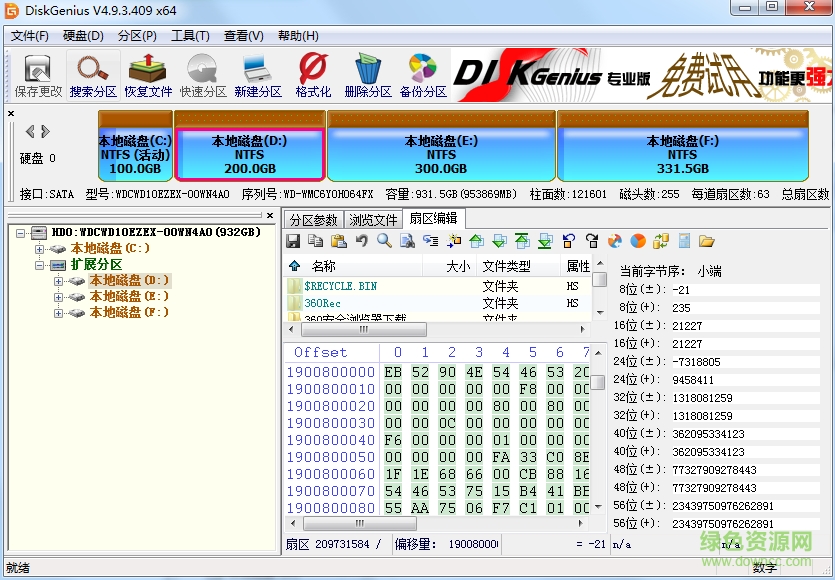Open the Search Partition tool
Screen dimensions: 835x580
click(92, 70)
